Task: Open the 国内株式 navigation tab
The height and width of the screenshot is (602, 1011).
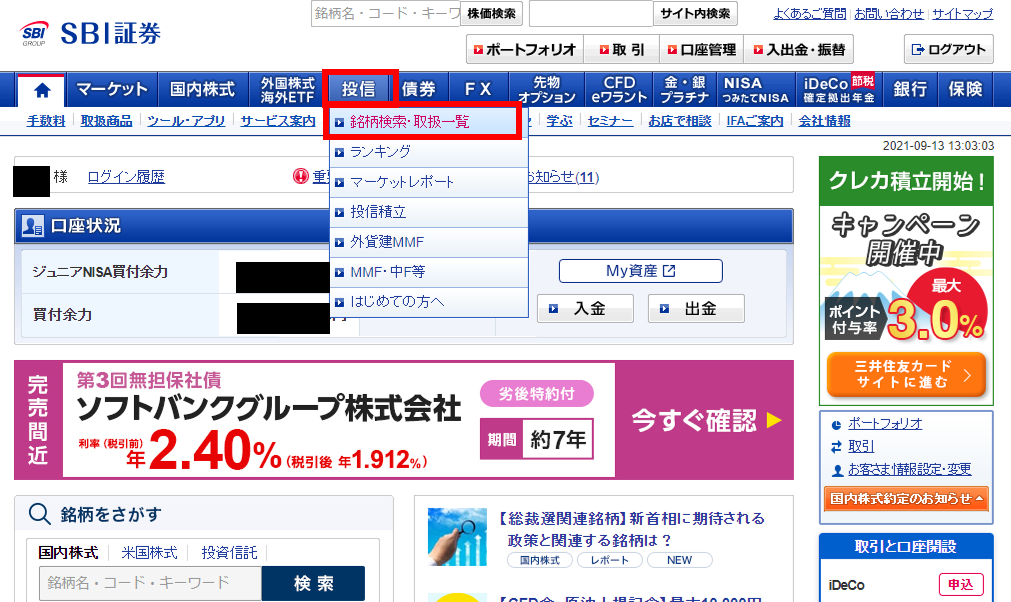Action: pyautogui.click(x=202, y=89)
